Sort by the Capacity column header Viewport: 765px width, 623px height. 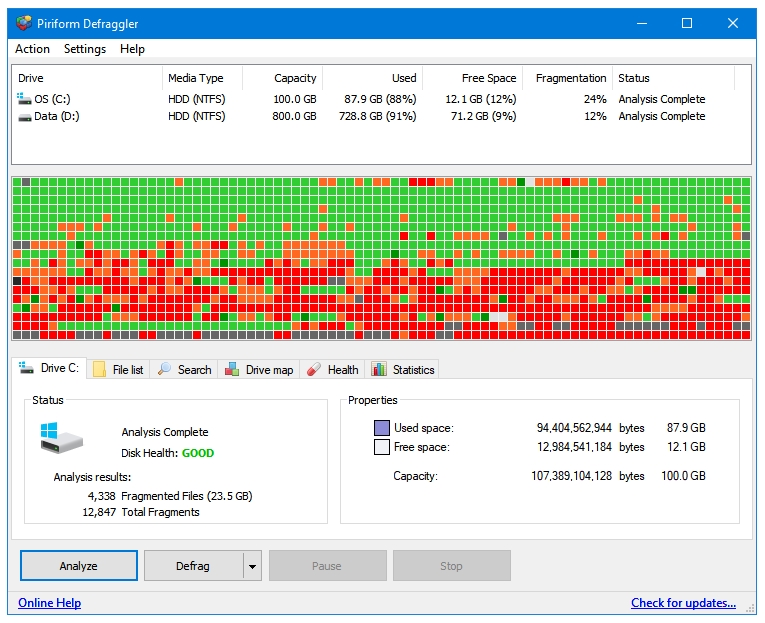[282, 78]
